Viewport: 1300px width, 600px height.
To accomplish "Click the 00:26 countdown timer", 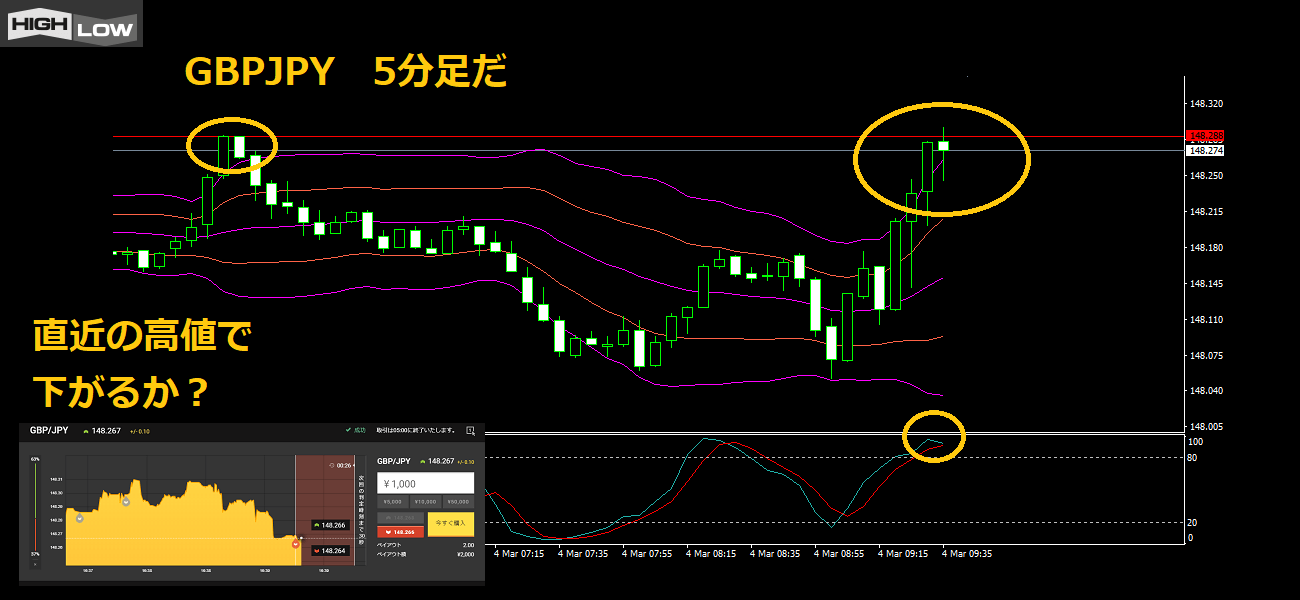I will (340, 465).
